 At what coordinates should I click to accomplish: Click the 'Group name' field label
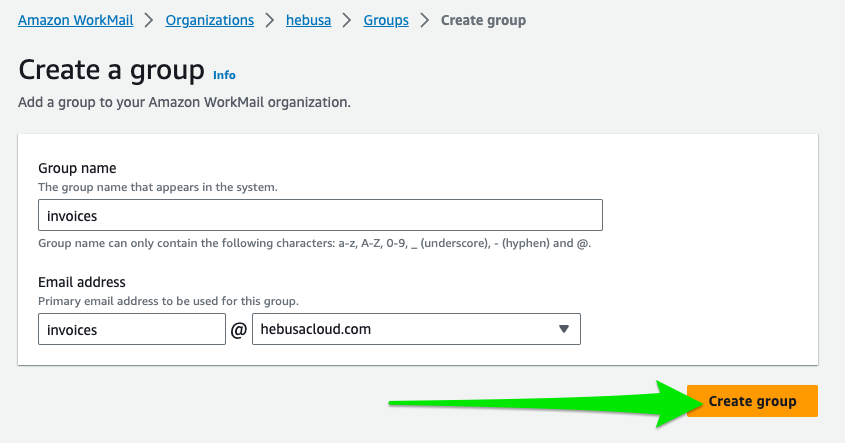click(x=77, y=168)
